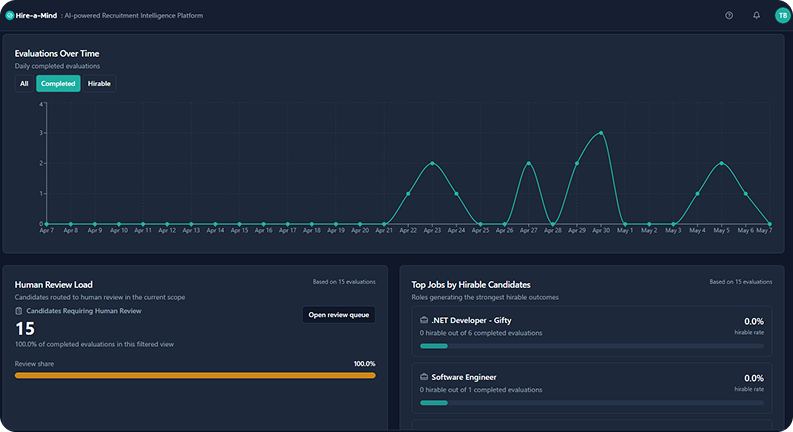Click '0 hirable out of 6 completed evaluations'
Screen dimensions: 793x432
pyautogui.click(x=481, y=333)
